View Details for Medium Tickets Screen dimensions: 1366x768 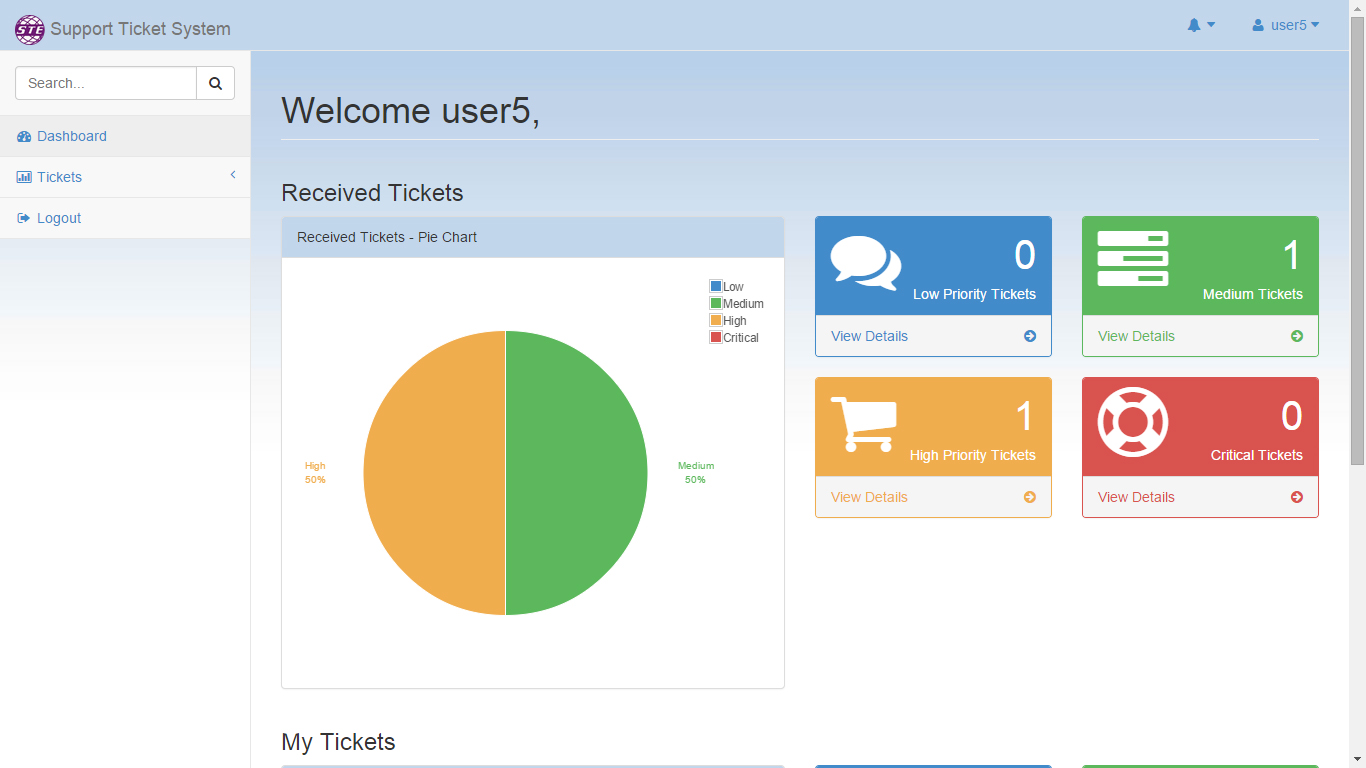point(1136,336)
